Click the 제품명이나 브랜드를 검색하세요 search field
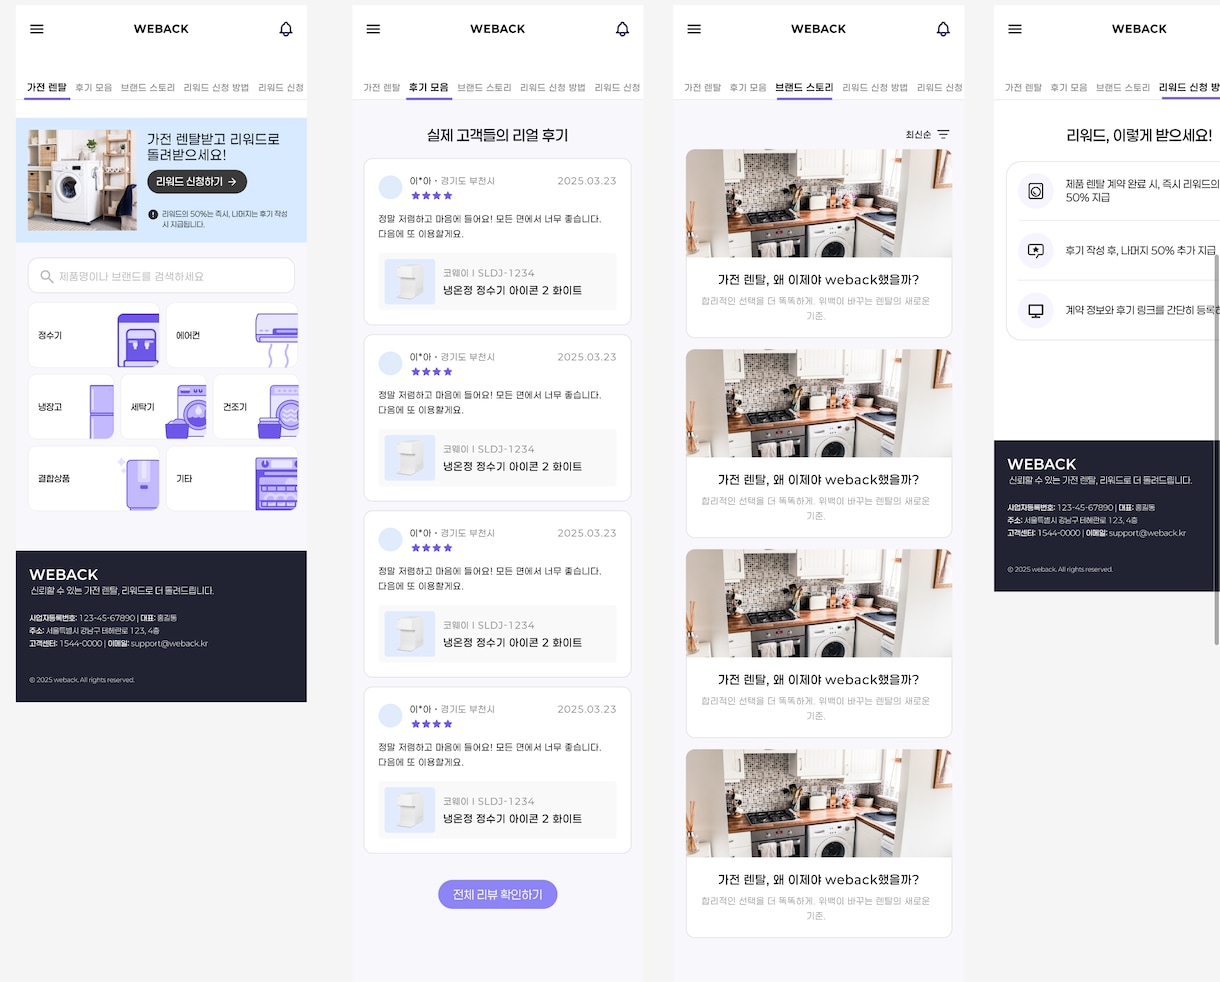1220x982 pixels. pos(161,276)
